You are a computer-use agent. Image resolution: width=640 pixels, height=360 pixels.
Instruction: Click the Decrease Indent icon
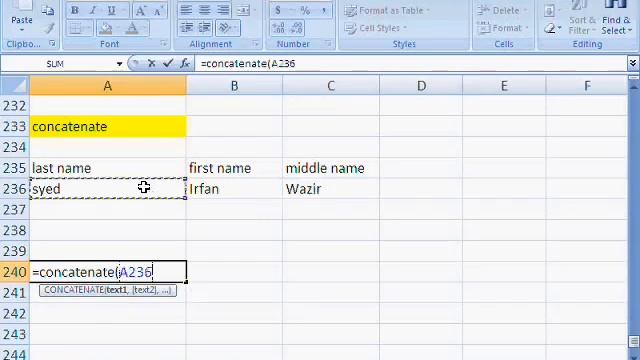(187, 28)
